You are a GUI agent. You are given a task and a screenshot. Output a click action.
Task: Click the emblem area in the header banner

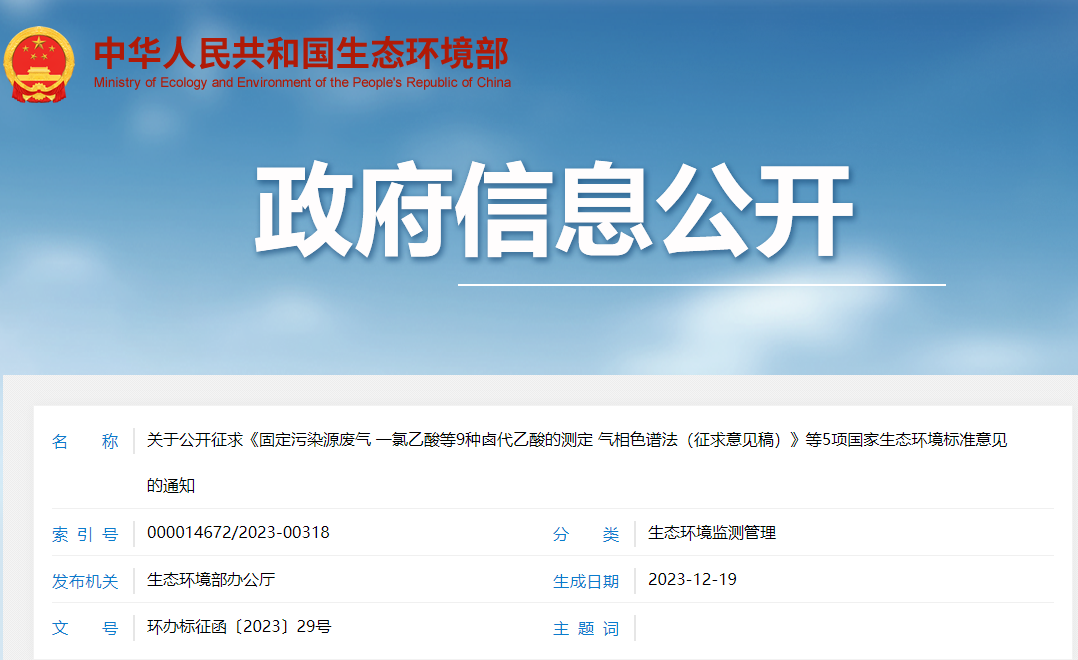coord(40,64)
